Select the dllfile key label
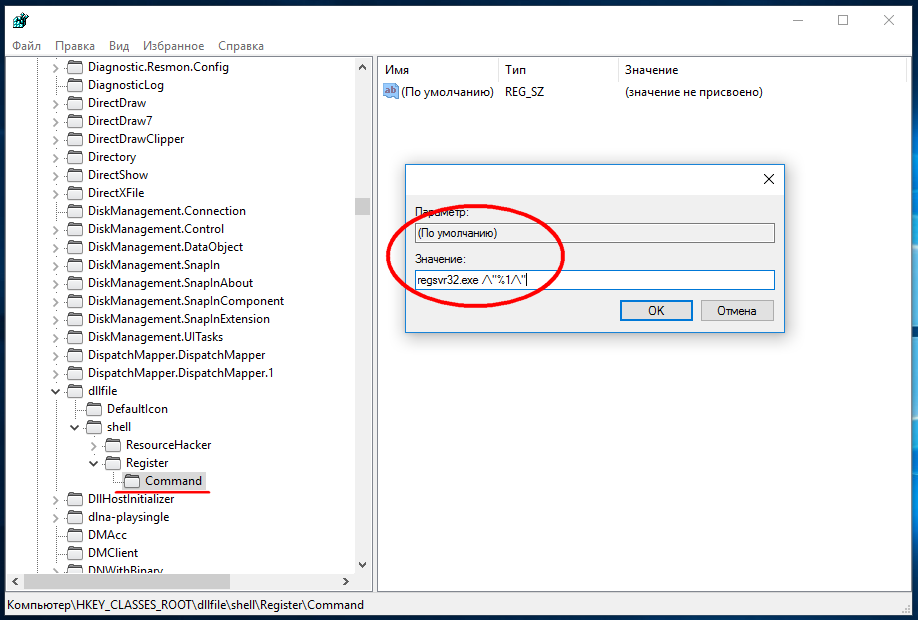Viewport: 918px width, 620px height. tap(102, 391)
